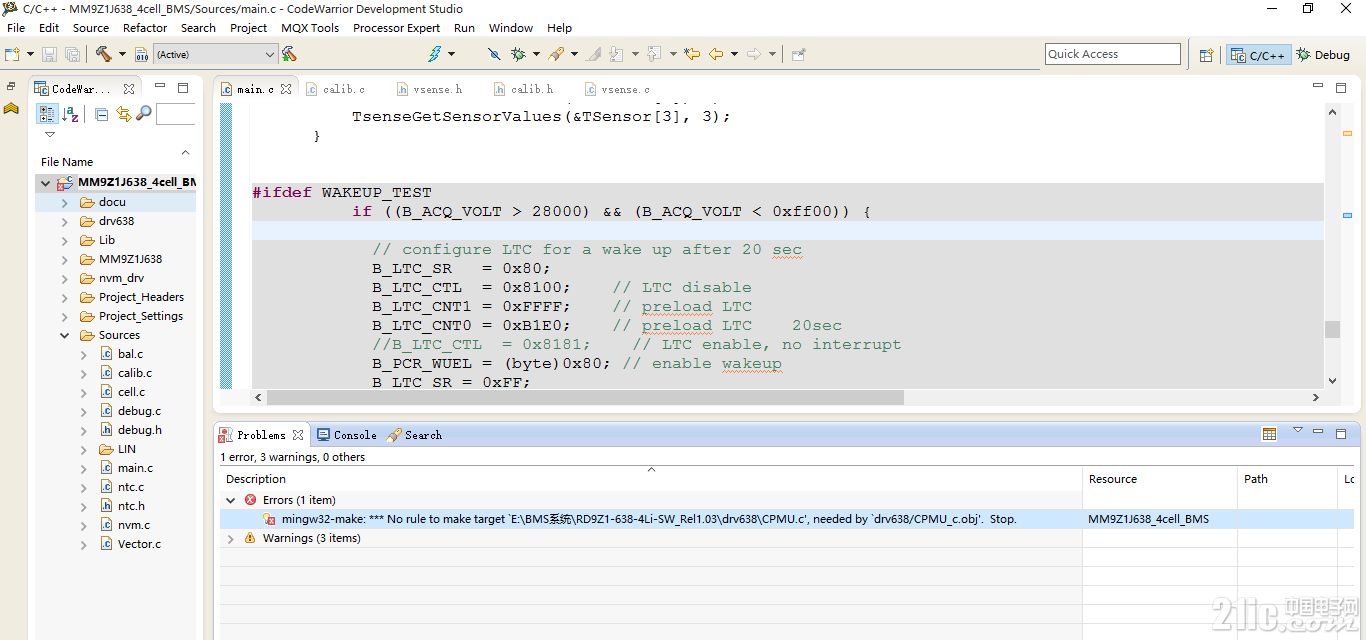Expand the Warnings (3 items) group

click(x=230, y=538)
